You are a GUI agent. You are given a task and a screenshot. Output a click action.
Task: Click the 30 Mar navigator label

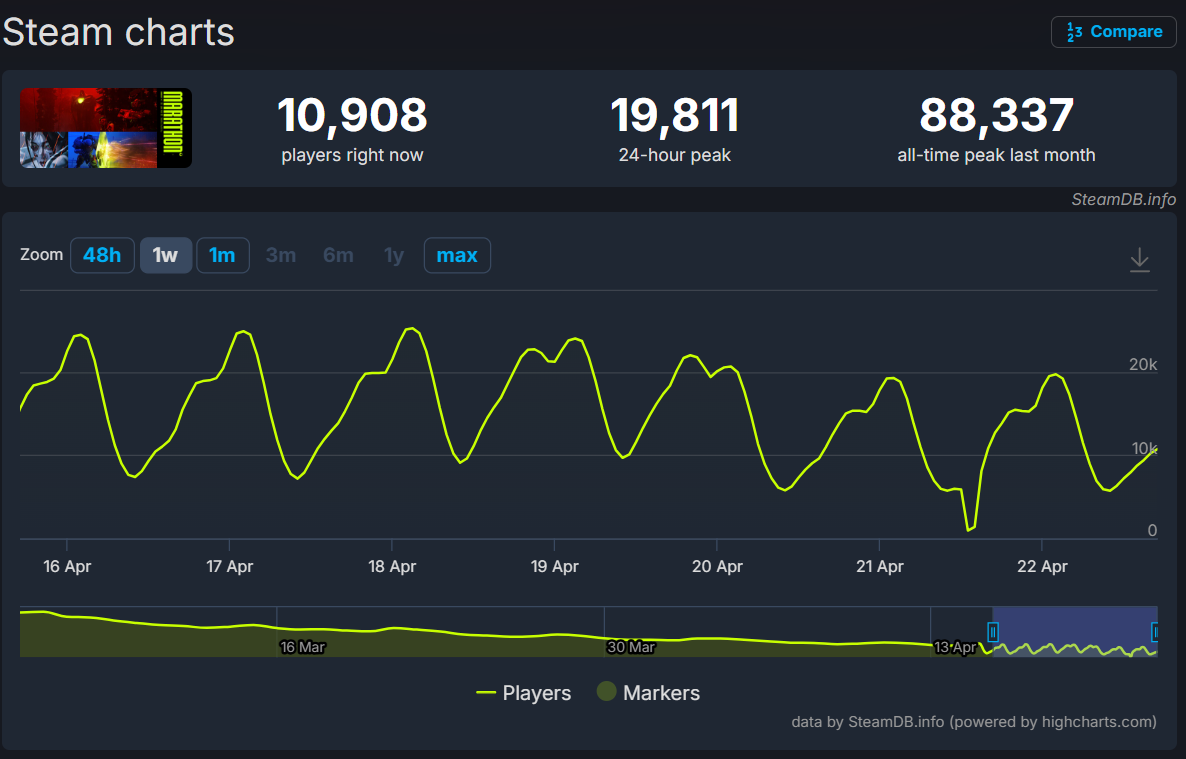(x=631, y=647)
